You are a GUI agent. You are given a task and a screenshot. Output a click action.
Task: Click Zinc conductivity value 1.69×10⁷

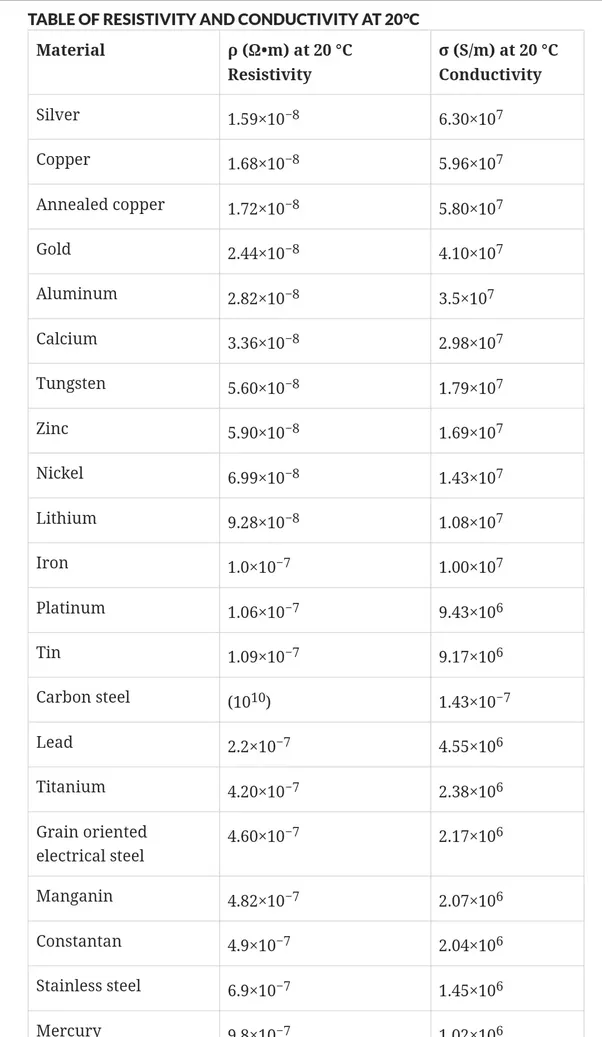tap(471, 432)
